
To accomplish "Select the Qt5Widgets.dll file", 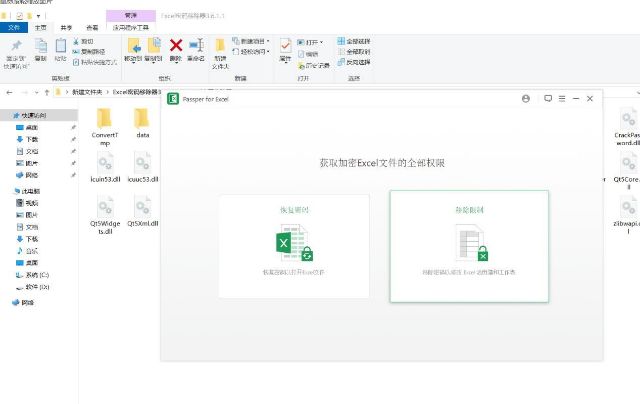I will (105, 215).
